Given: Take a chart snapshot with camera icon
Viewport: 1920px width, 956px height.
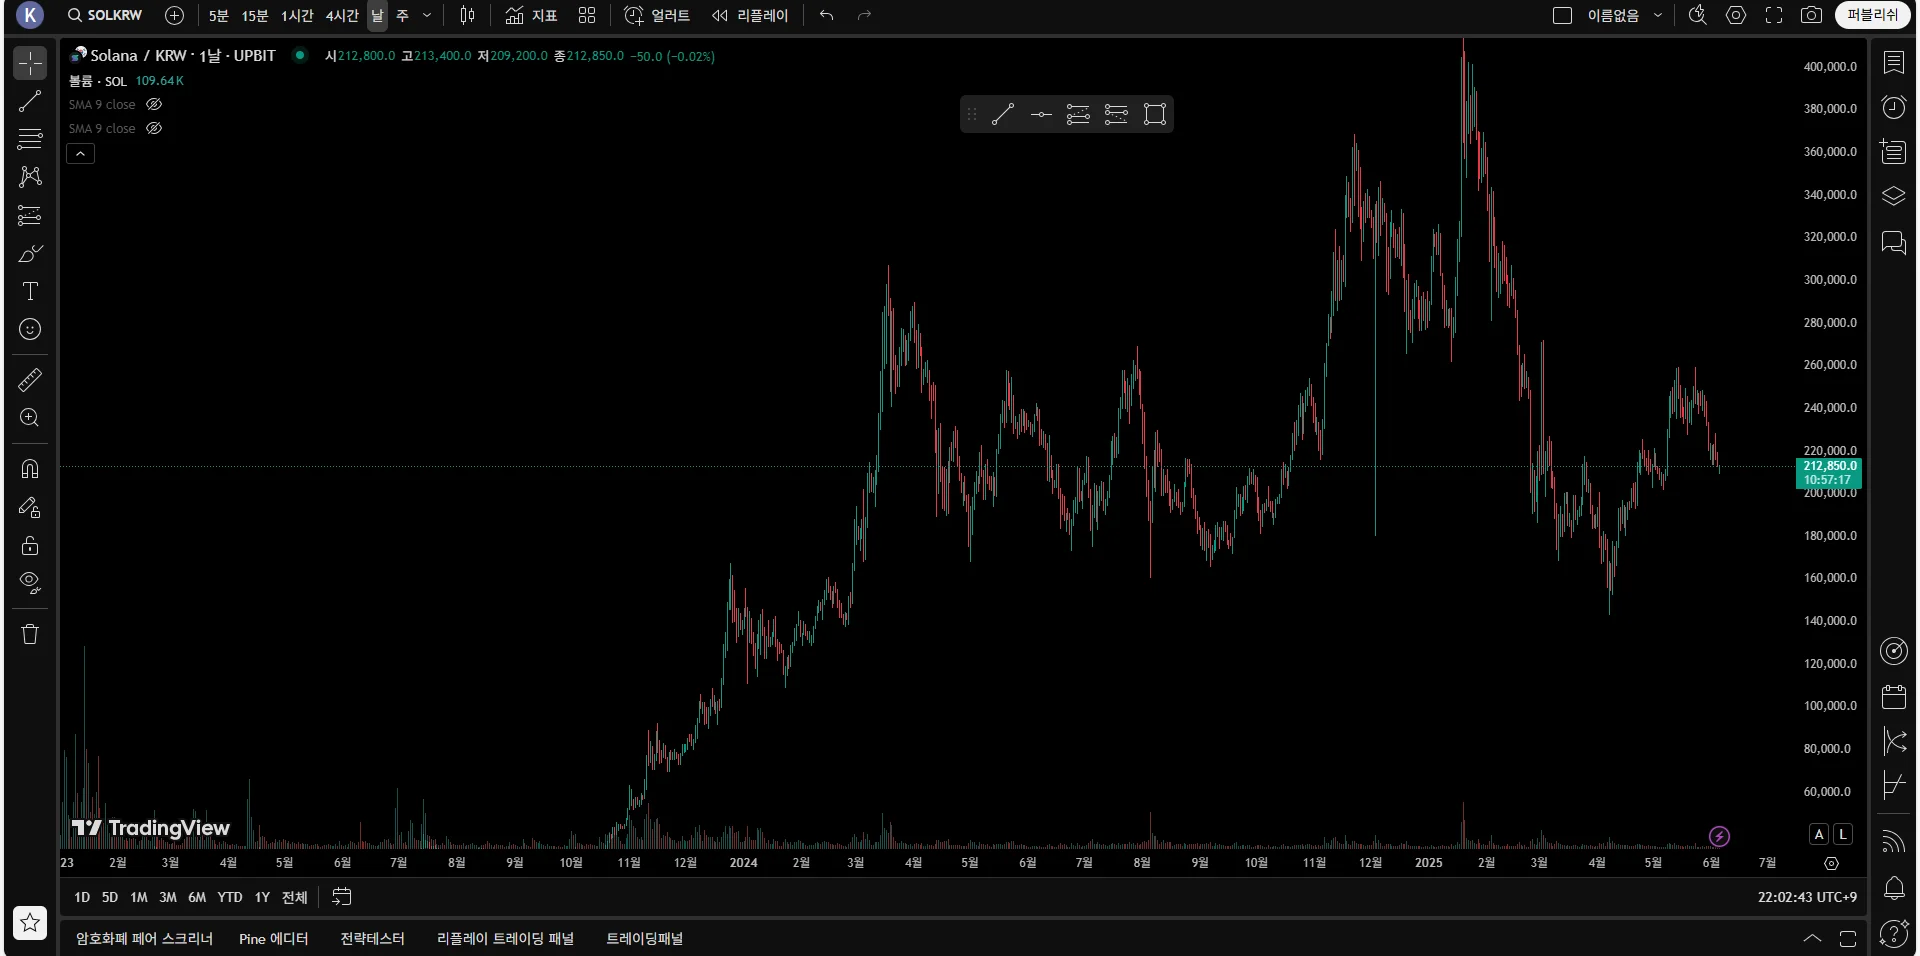Looking at the screenshot, I should (x=1811, y=15).
